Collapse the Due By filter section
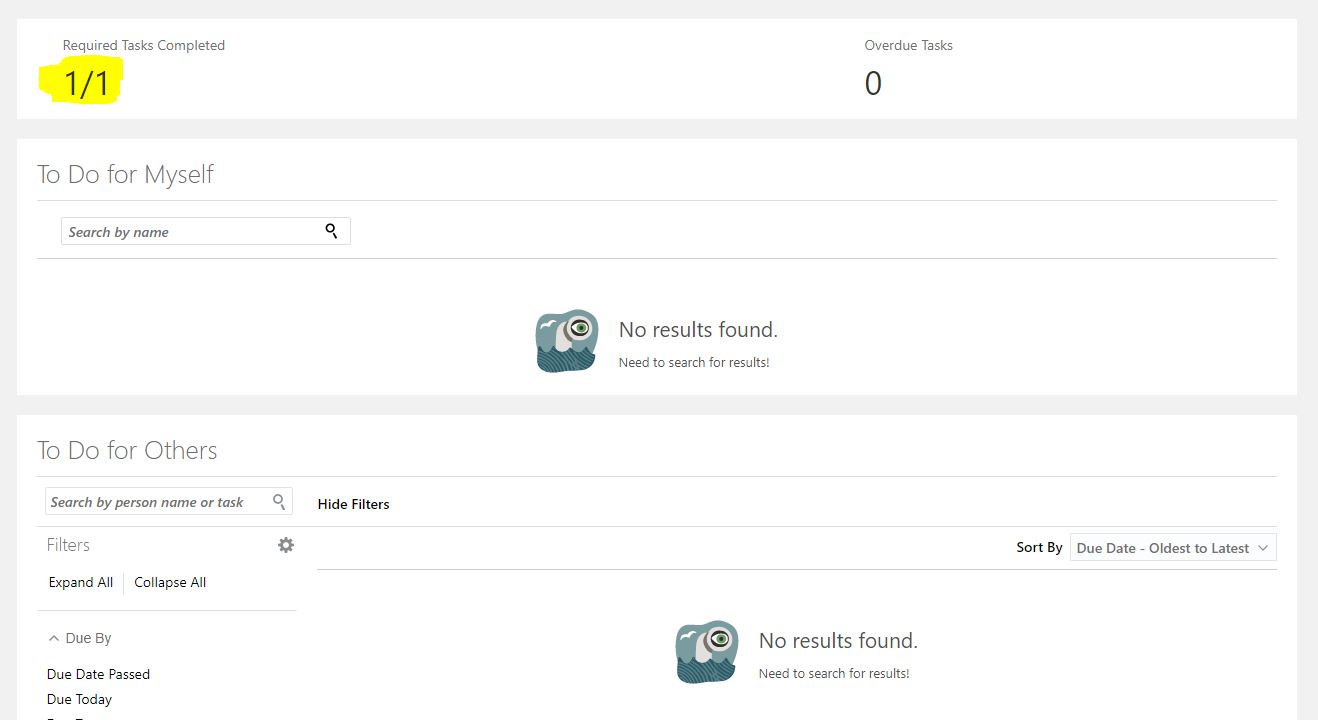The height and width of the screenshot is (720, 1318). 53,637
